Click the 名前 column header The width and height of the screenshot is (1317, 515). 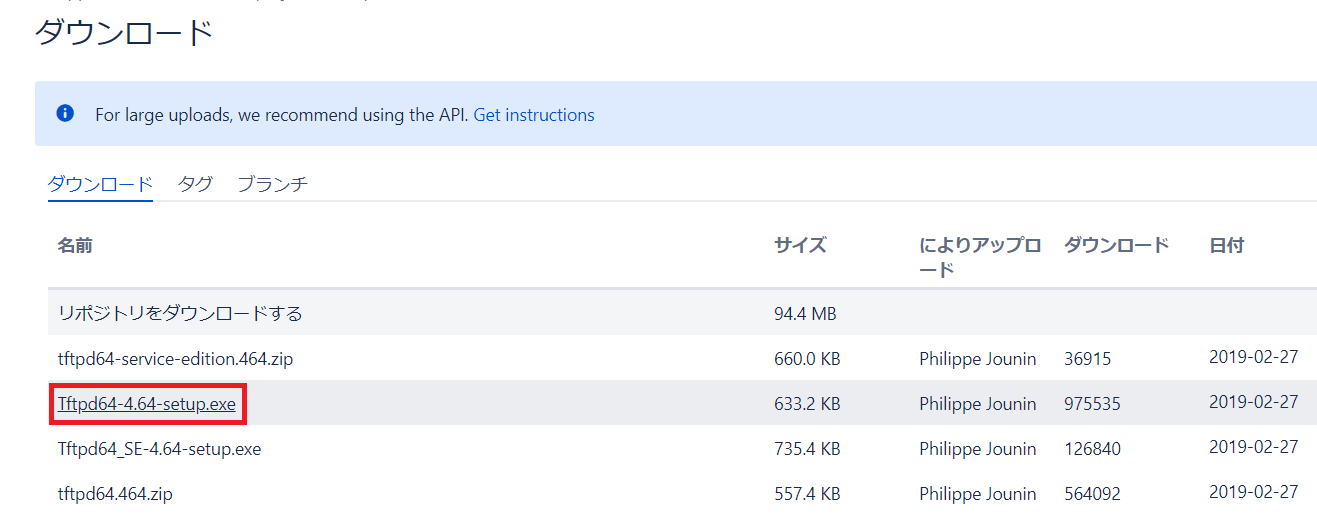pos(75,245)
